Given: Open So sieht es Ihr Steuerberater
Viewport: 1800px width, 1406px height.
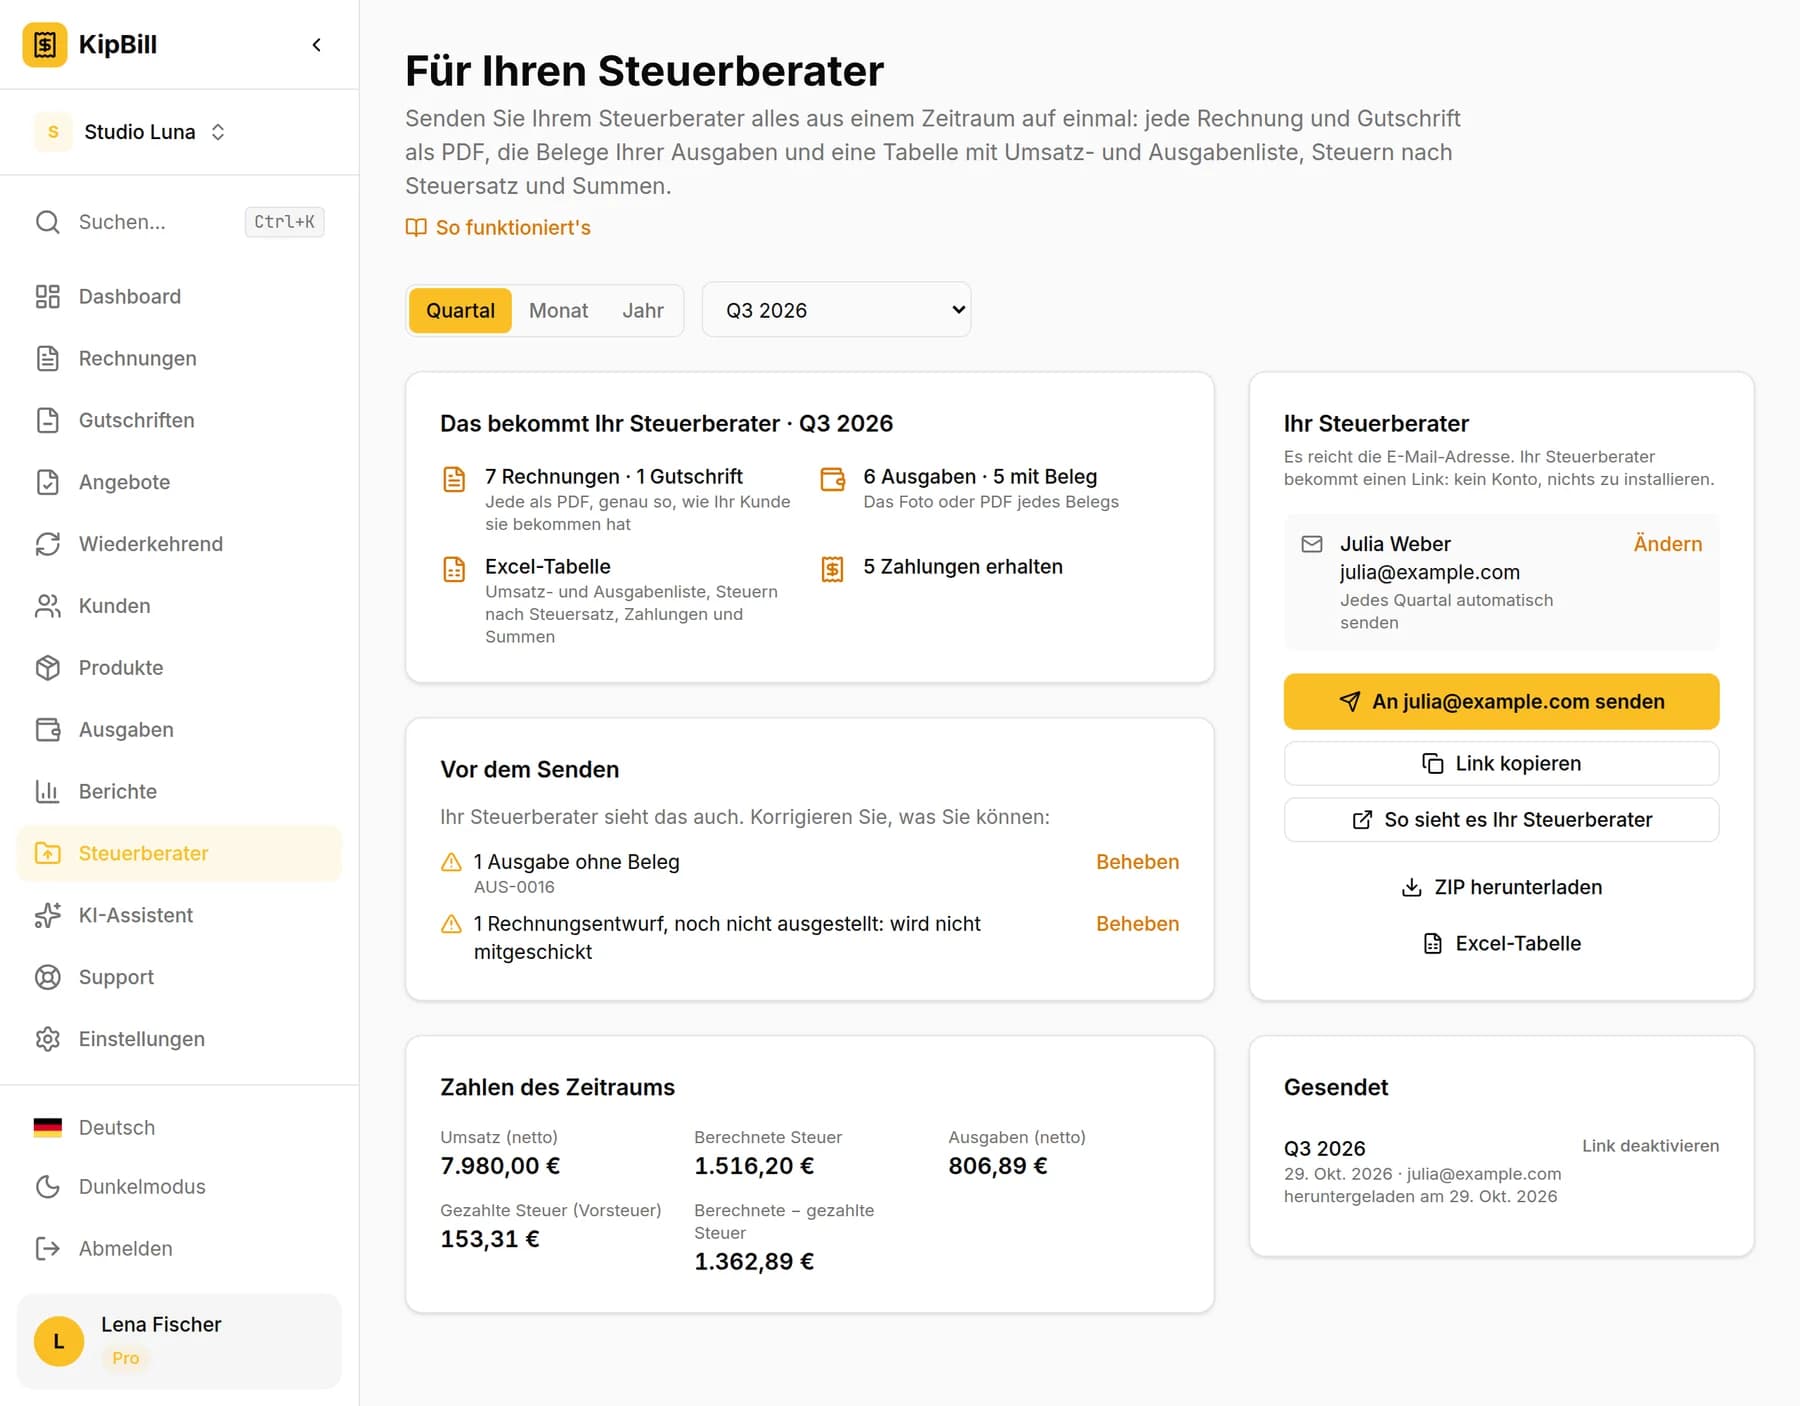Looking at the screenshot, I should point(1501,820).
